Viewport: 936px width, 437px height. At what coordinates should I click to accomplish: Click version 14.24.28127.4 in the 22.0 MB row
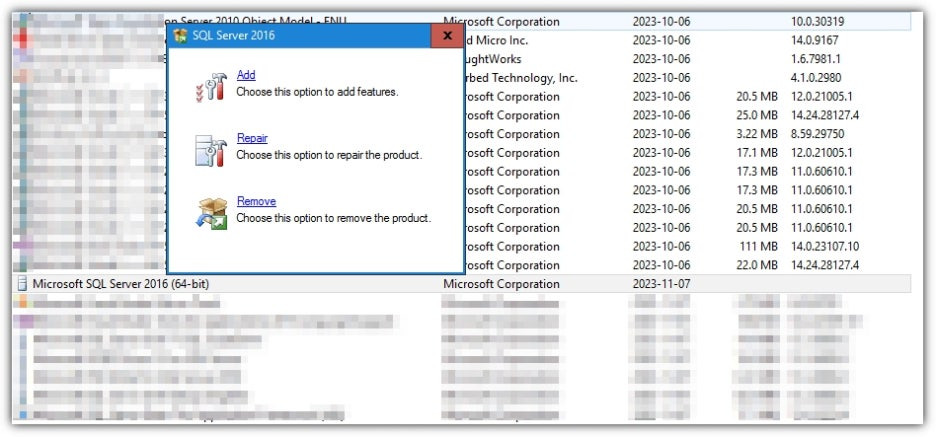pyautogui.click(x=825, y=265)
